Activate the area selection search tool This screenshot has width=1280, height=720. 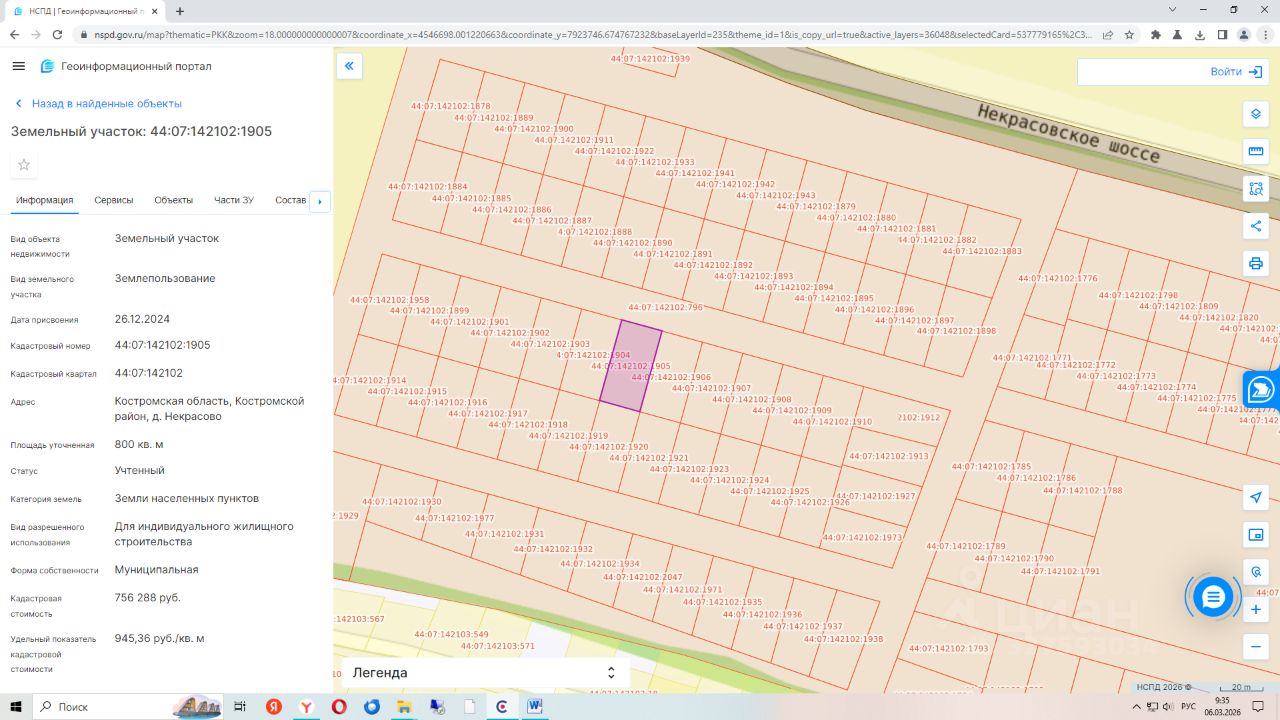click(x=1256, y=188)
